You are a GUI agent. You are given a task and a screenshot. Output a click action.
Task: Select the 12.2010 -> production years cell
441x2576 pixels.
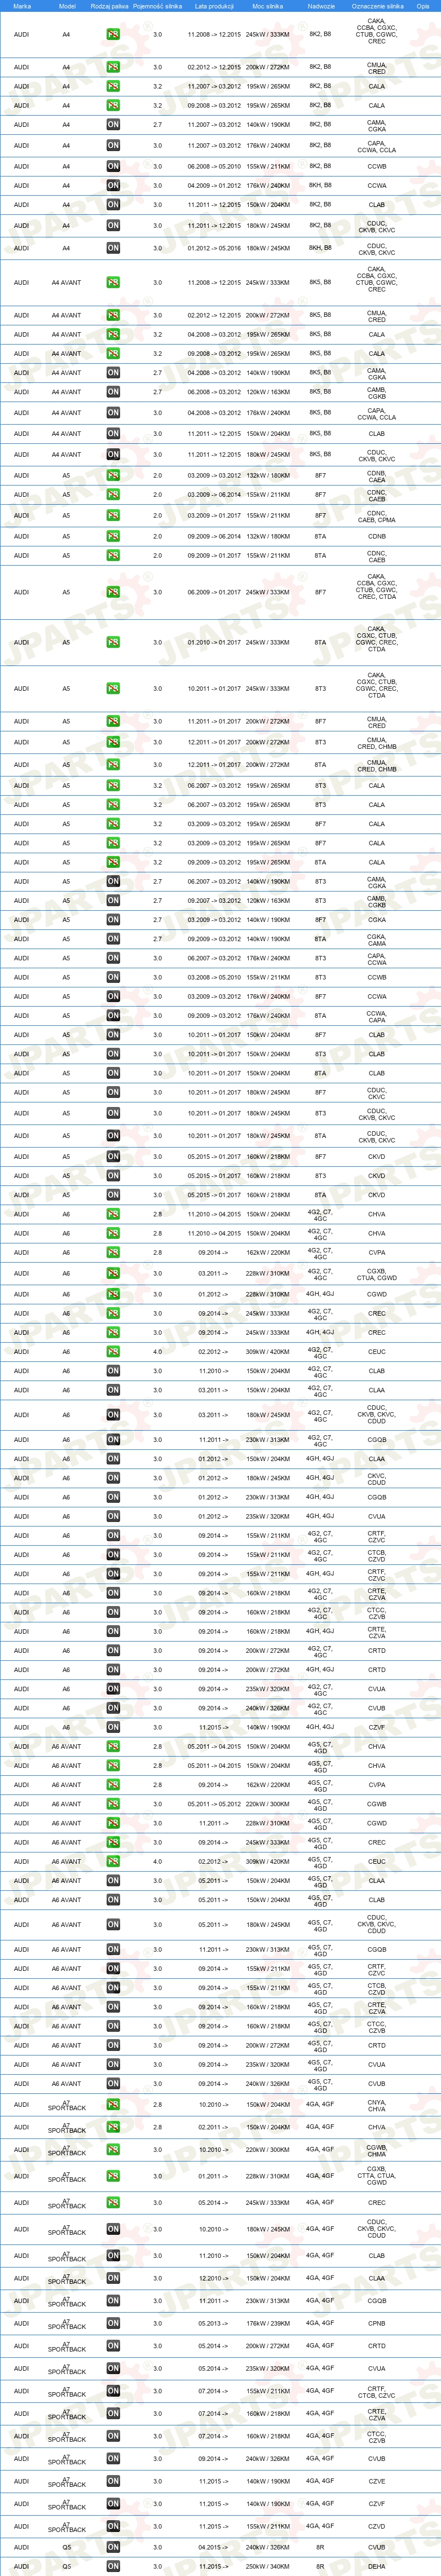coord(214,2278)
